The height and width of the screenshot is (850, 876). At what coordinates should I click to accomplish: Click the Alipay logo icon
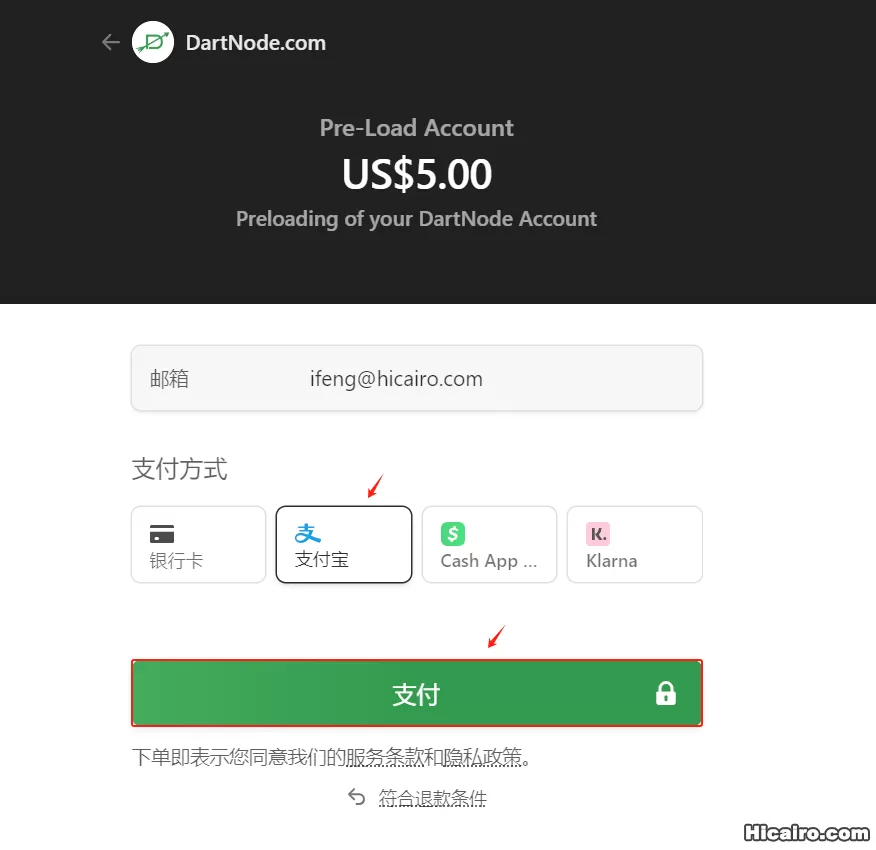[307, 533]
